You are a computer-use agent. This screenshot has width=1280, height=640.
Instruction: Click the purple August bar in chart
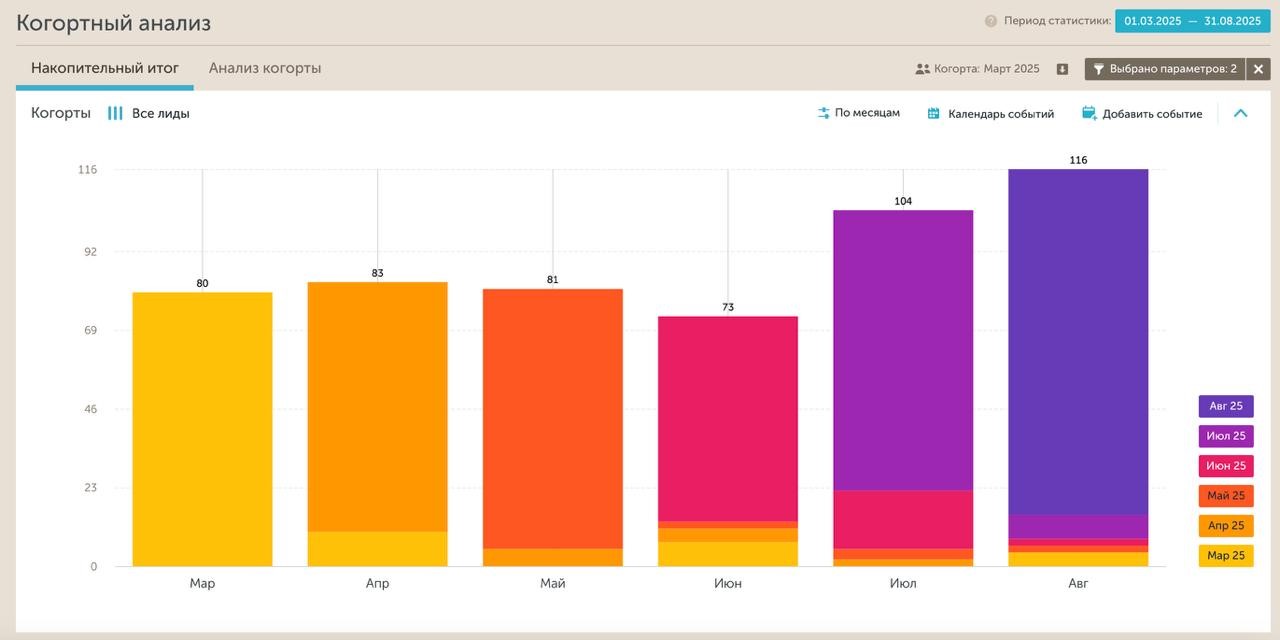[1078, 340]
